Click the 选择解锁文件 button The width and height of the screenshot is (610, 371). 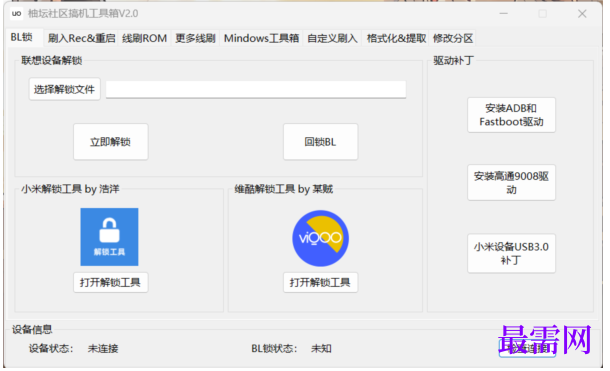[x=65, y=89]
